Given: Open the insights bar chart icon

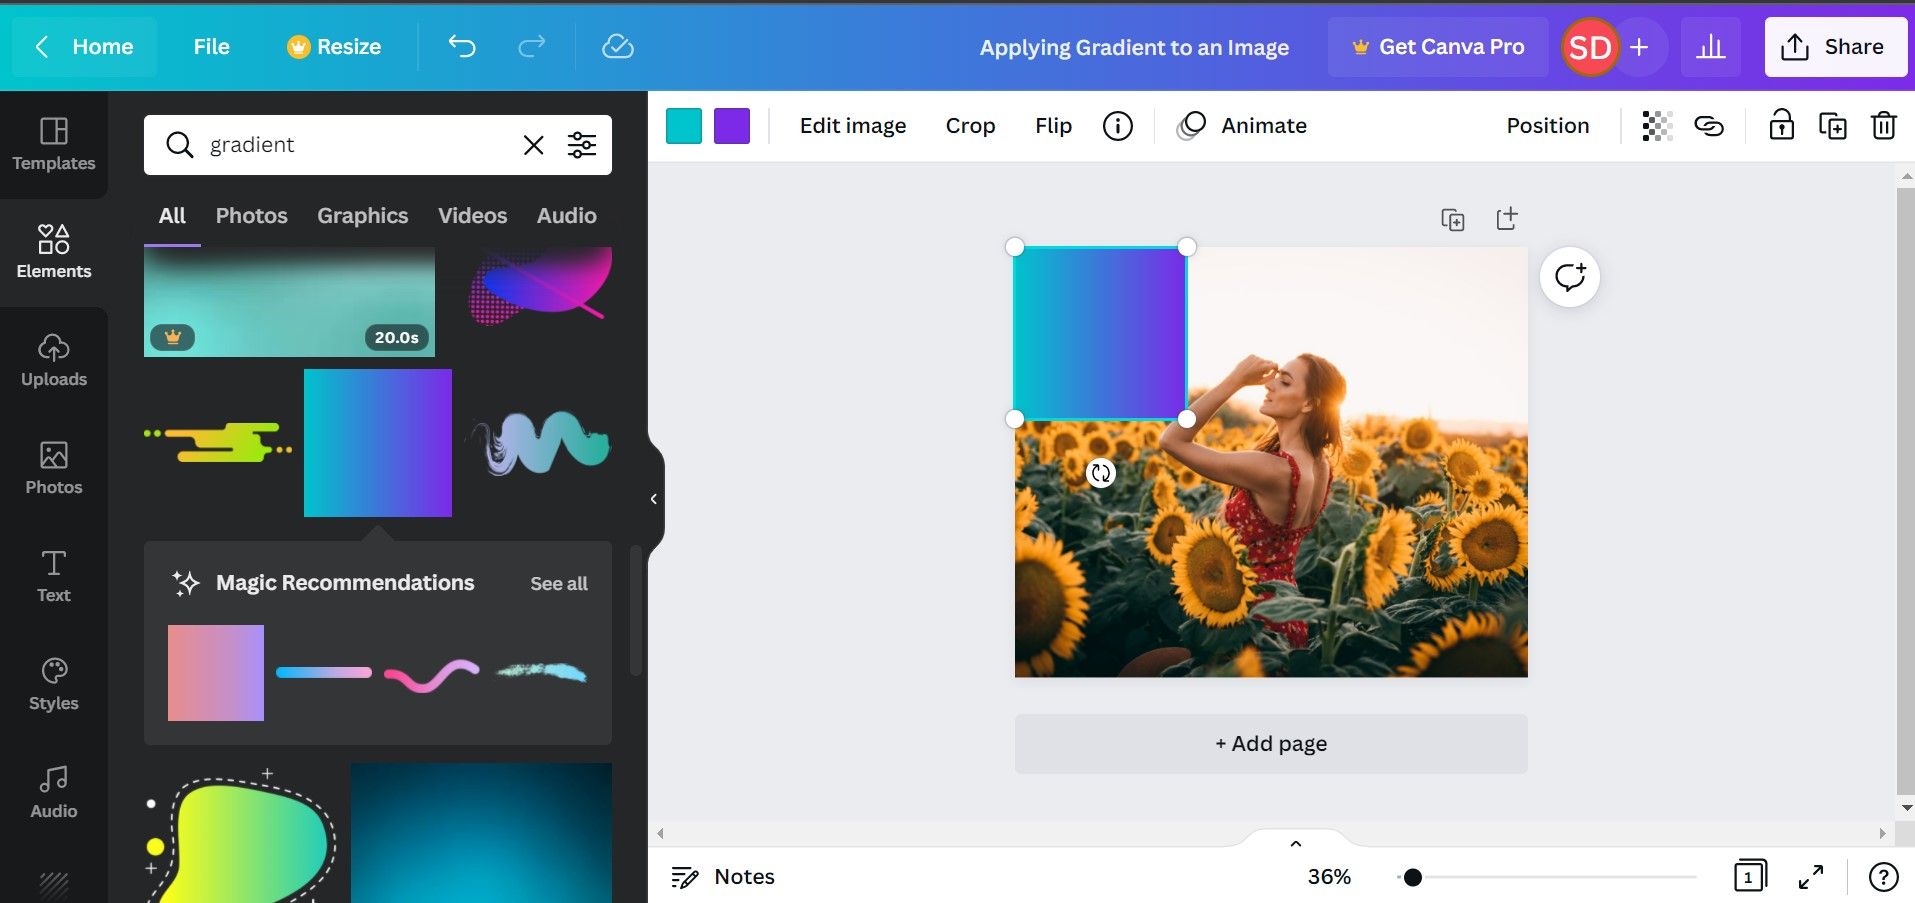Looking at the screenshot, I should point(1710,47).
